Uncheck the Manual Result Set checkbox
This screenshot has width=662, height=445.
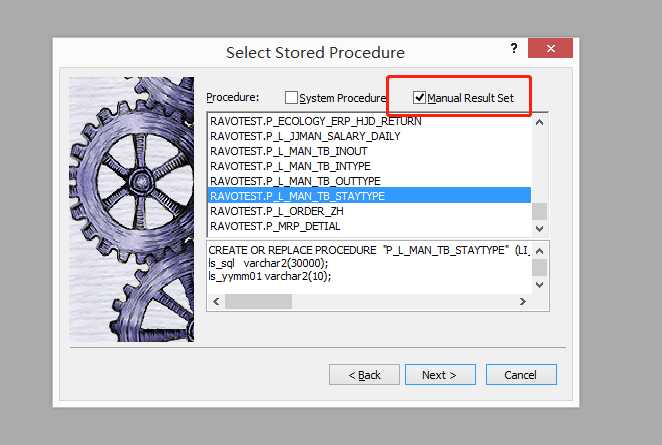[x=420, y=98]
